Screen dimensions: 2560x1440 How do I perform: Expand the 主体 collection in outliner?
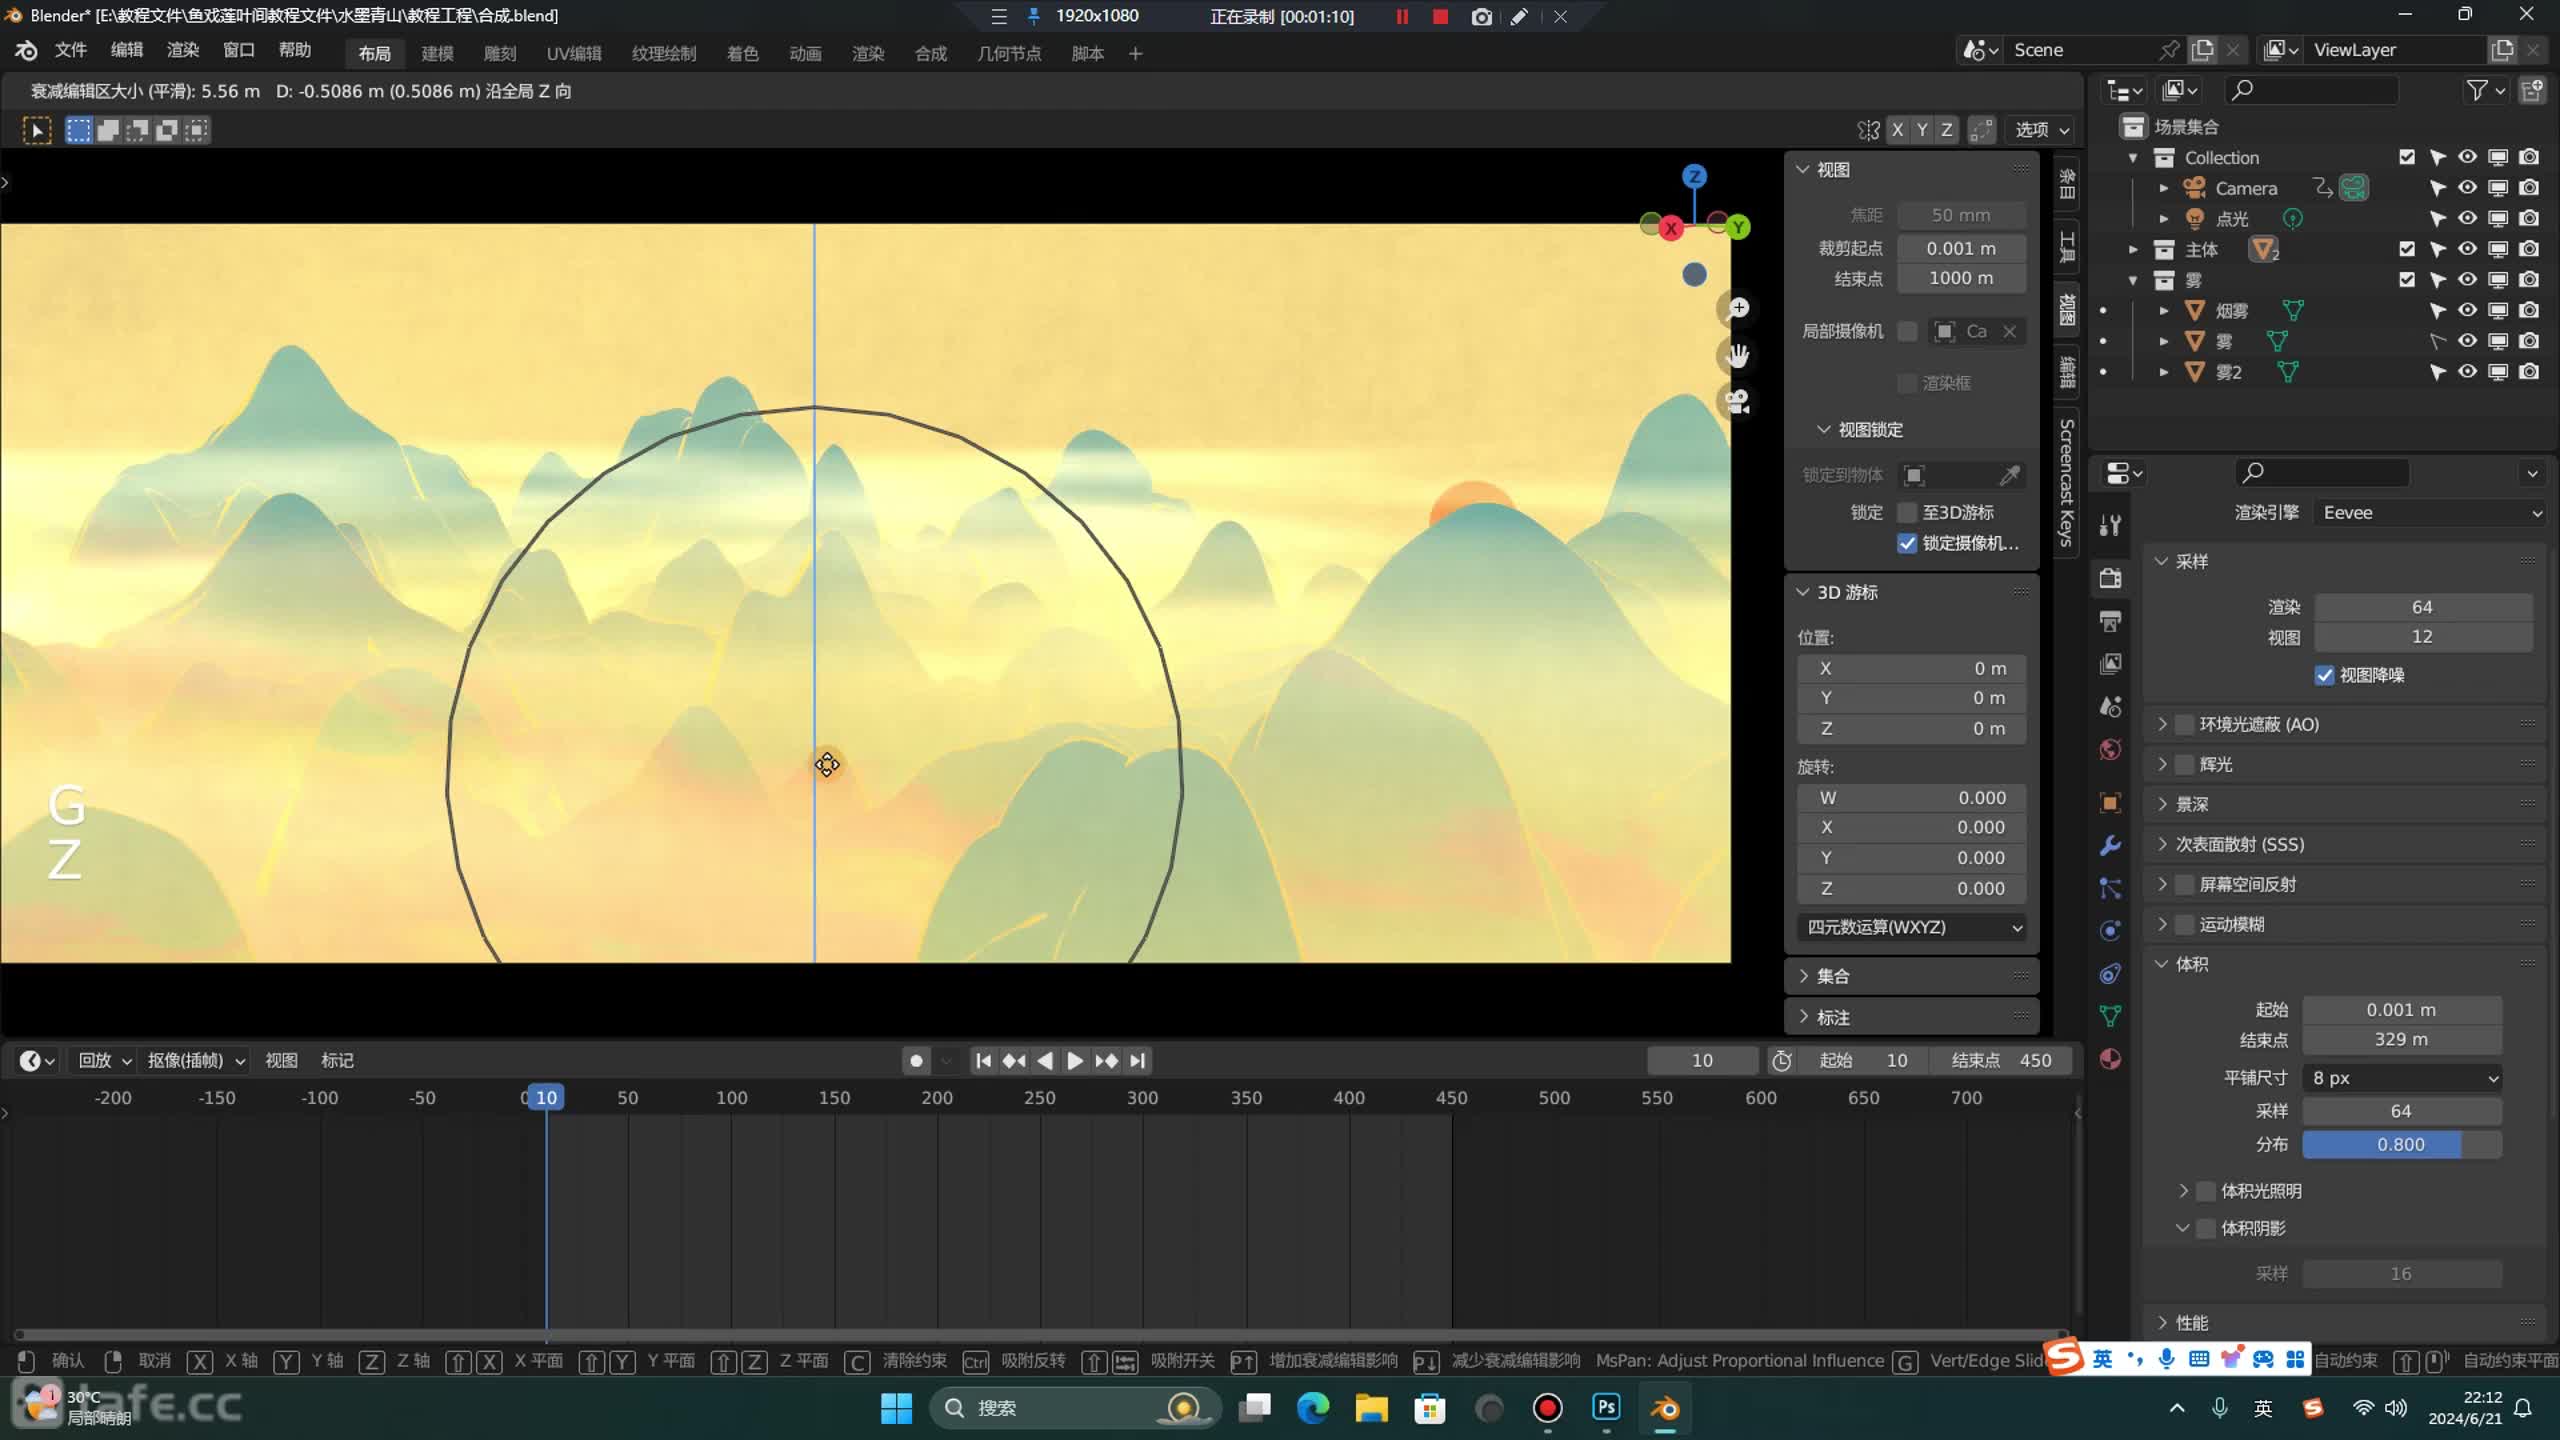(x=2132, y=249)
